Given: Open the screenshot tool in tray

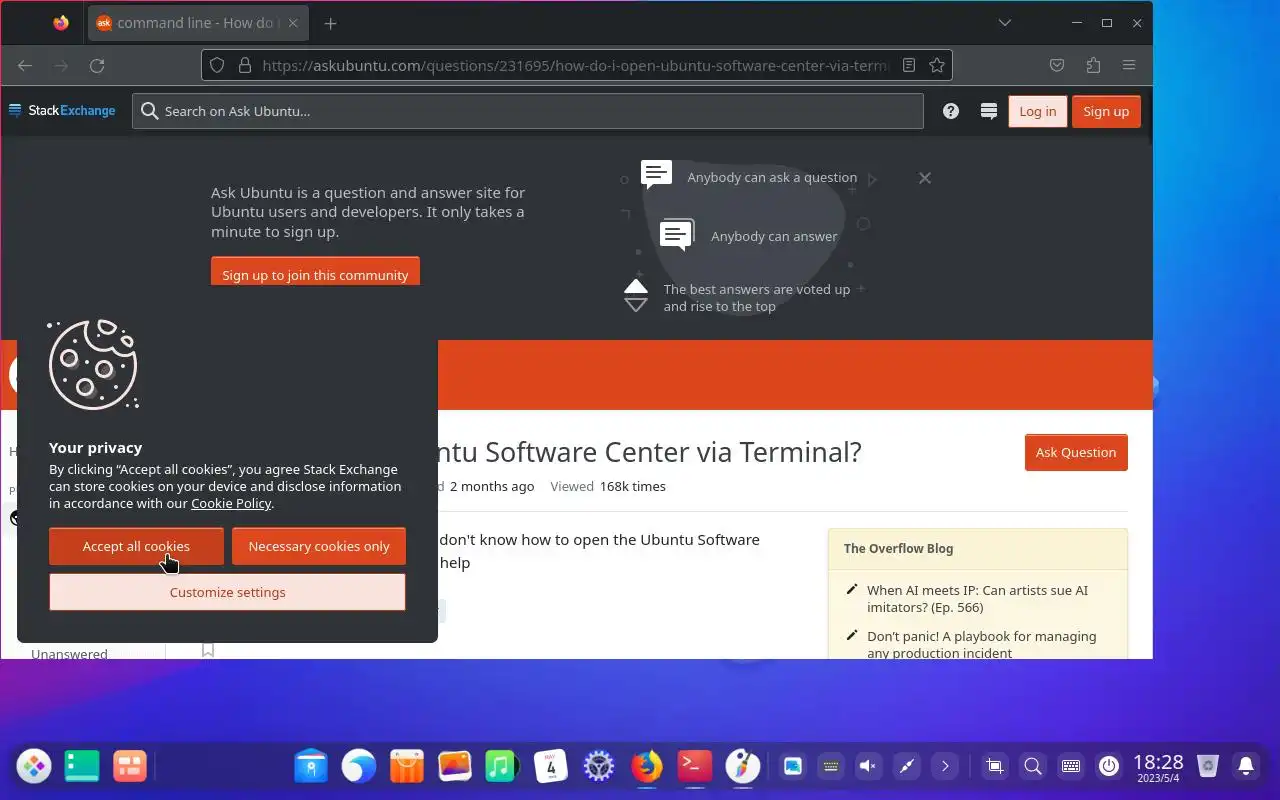Looking at the screenshot, I should (995, 767).
